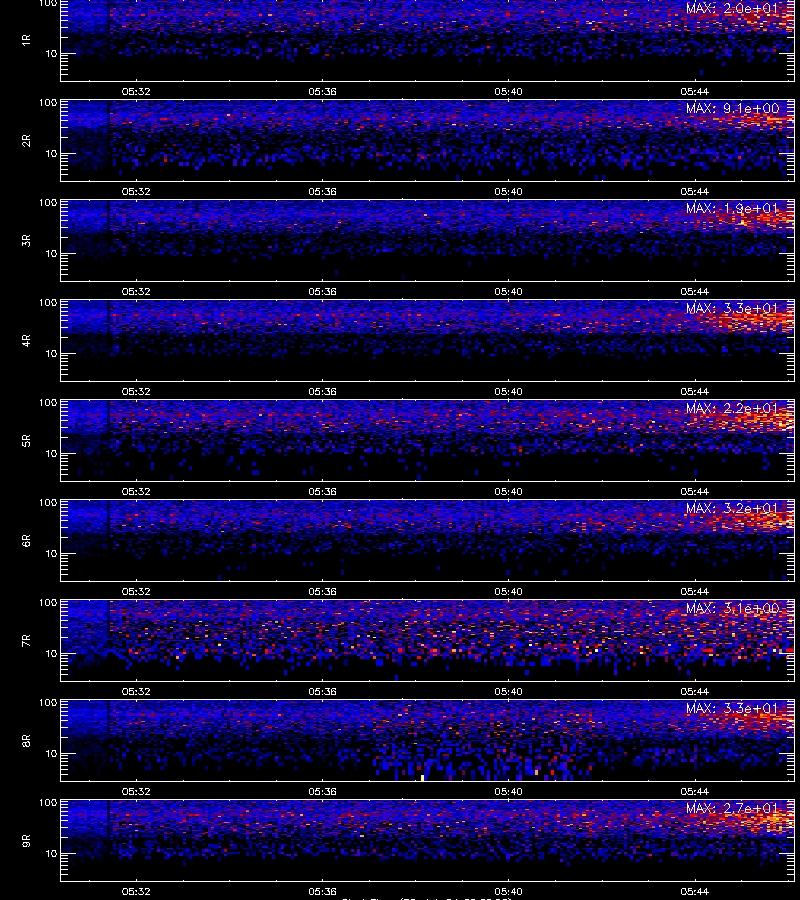Click the 05:44 time tick under panel 5R

point(694,491)
